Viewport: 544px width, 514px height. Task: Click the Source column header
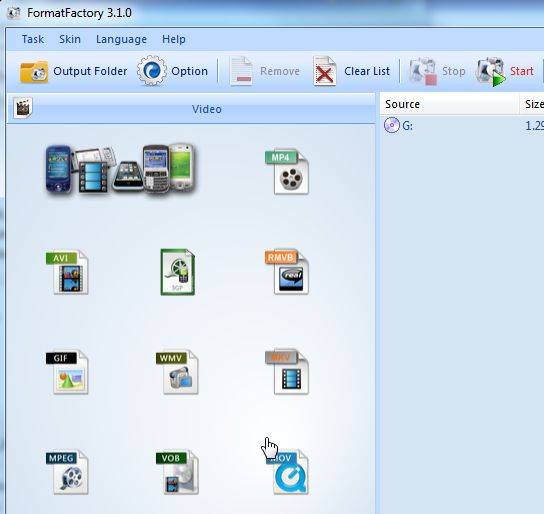tap(450, 104)
